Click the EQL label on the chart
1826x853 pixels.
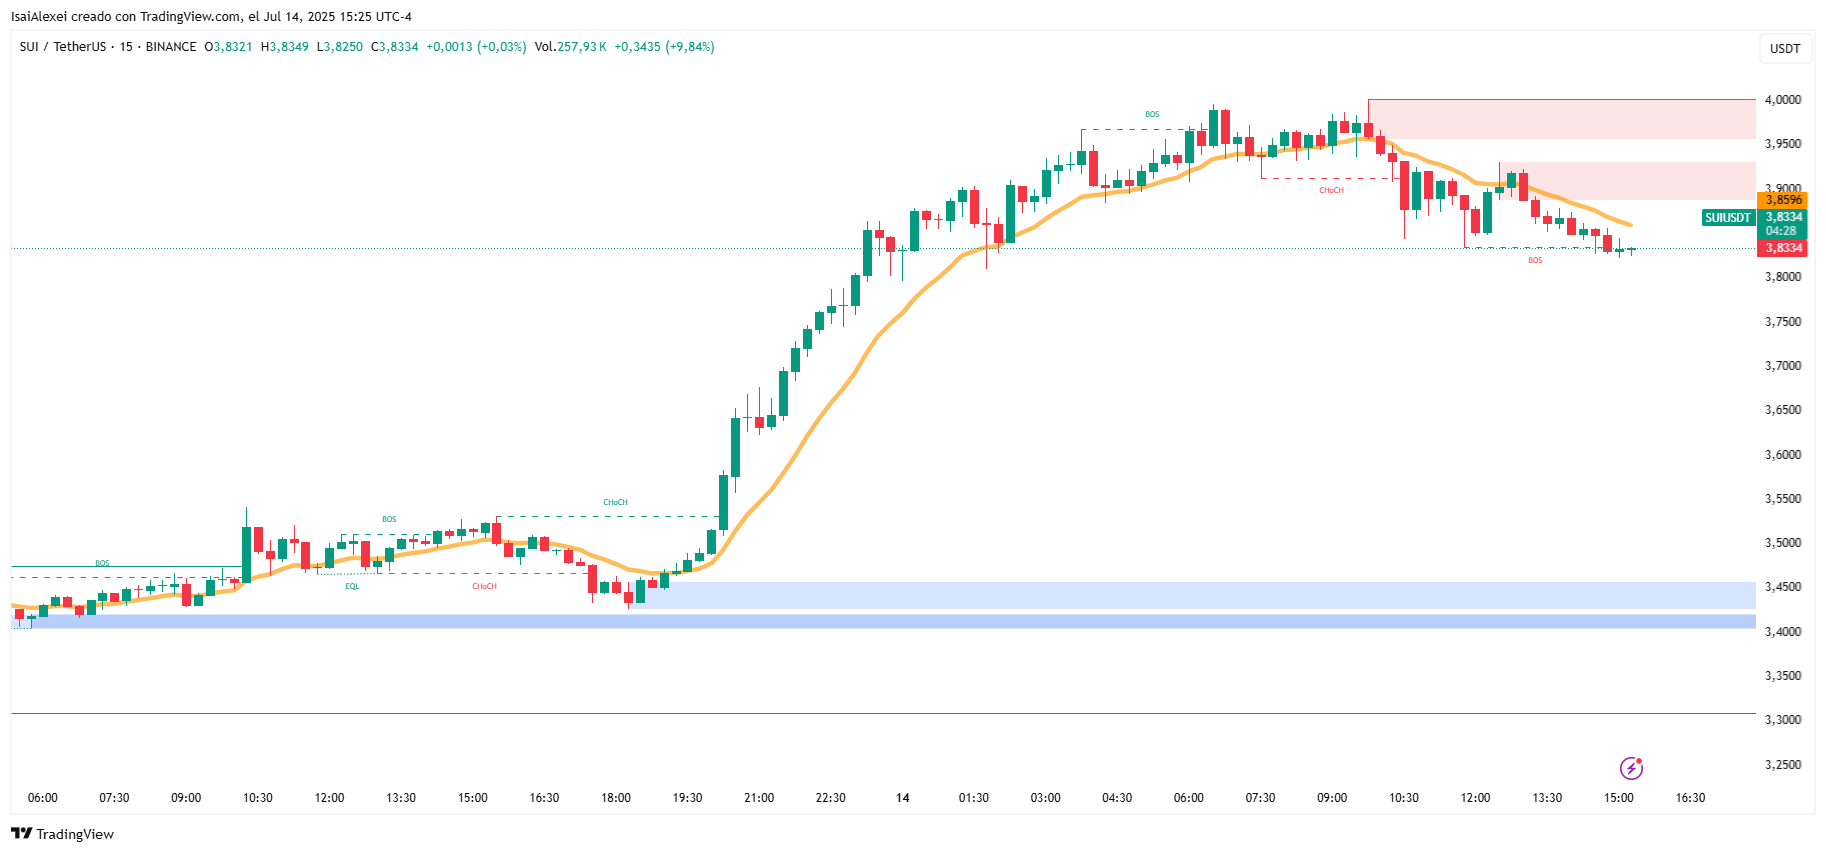352,586
